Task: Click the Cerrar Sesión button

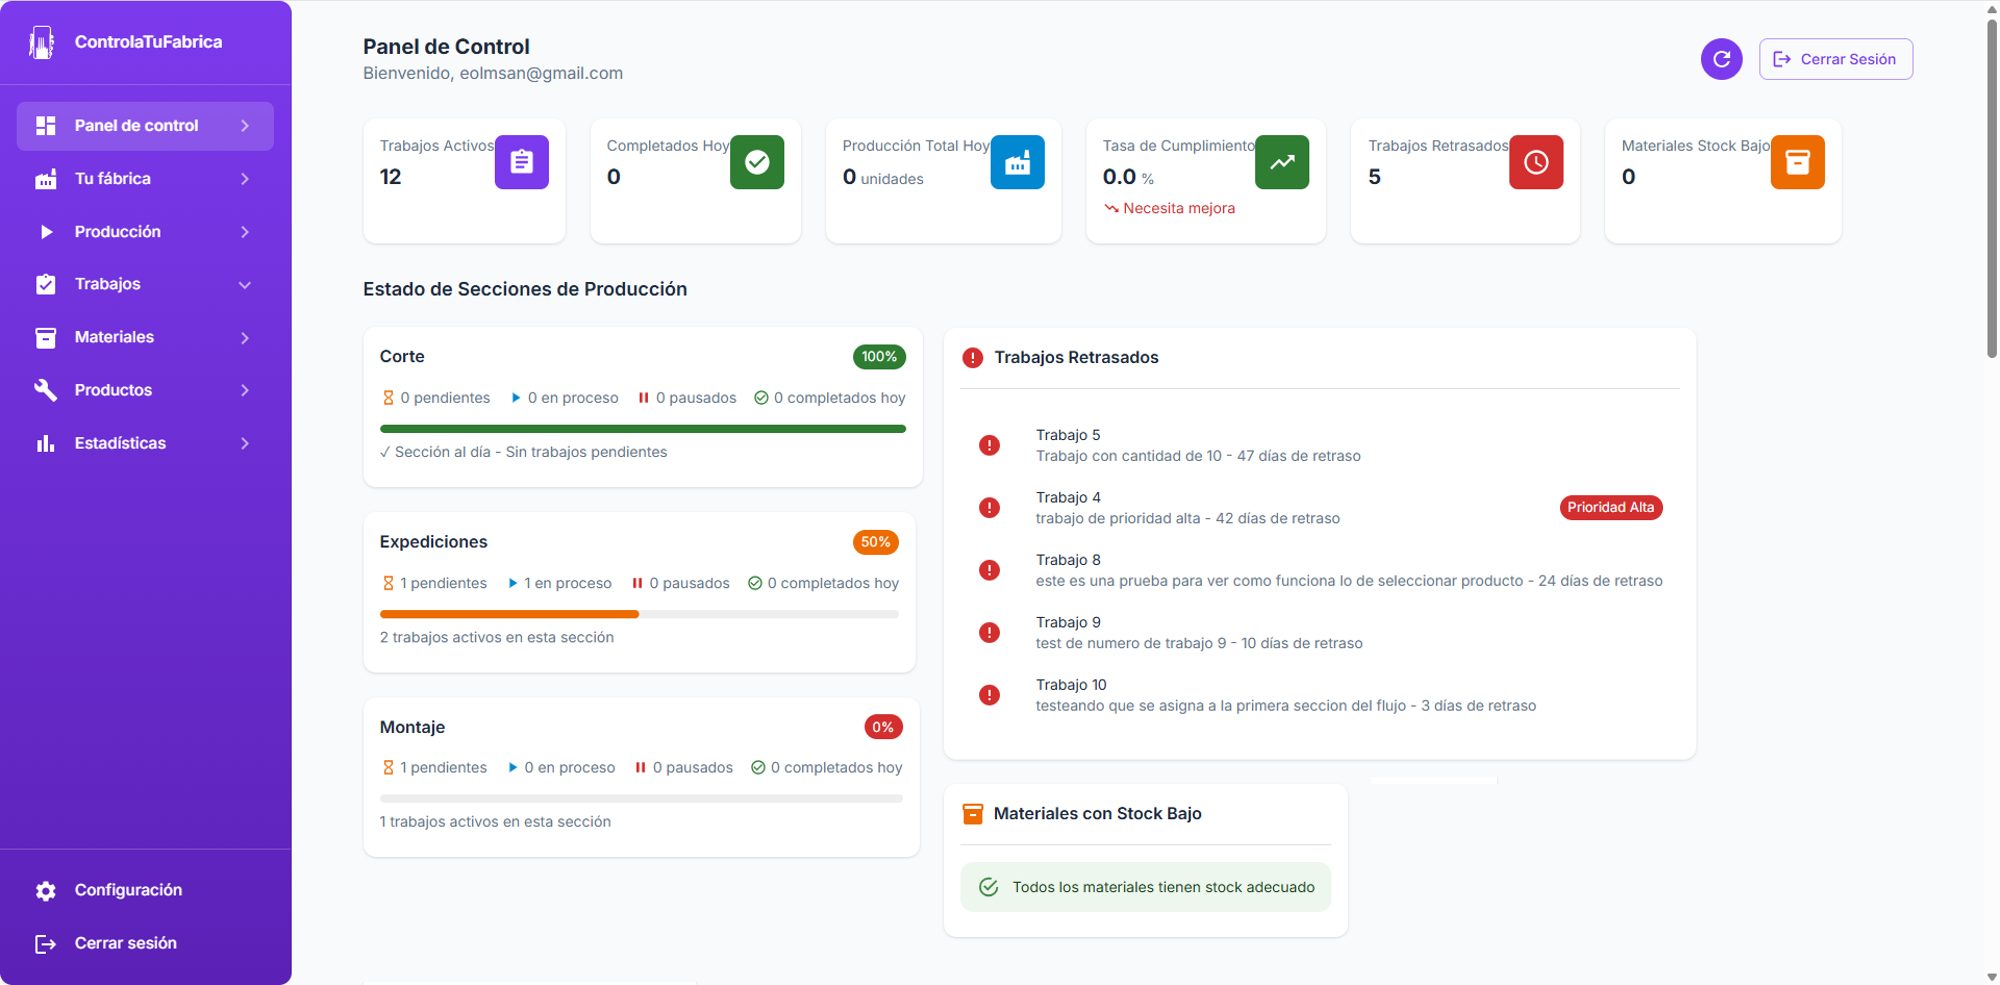Action: pyautogui.click(x=1836, y=59)
